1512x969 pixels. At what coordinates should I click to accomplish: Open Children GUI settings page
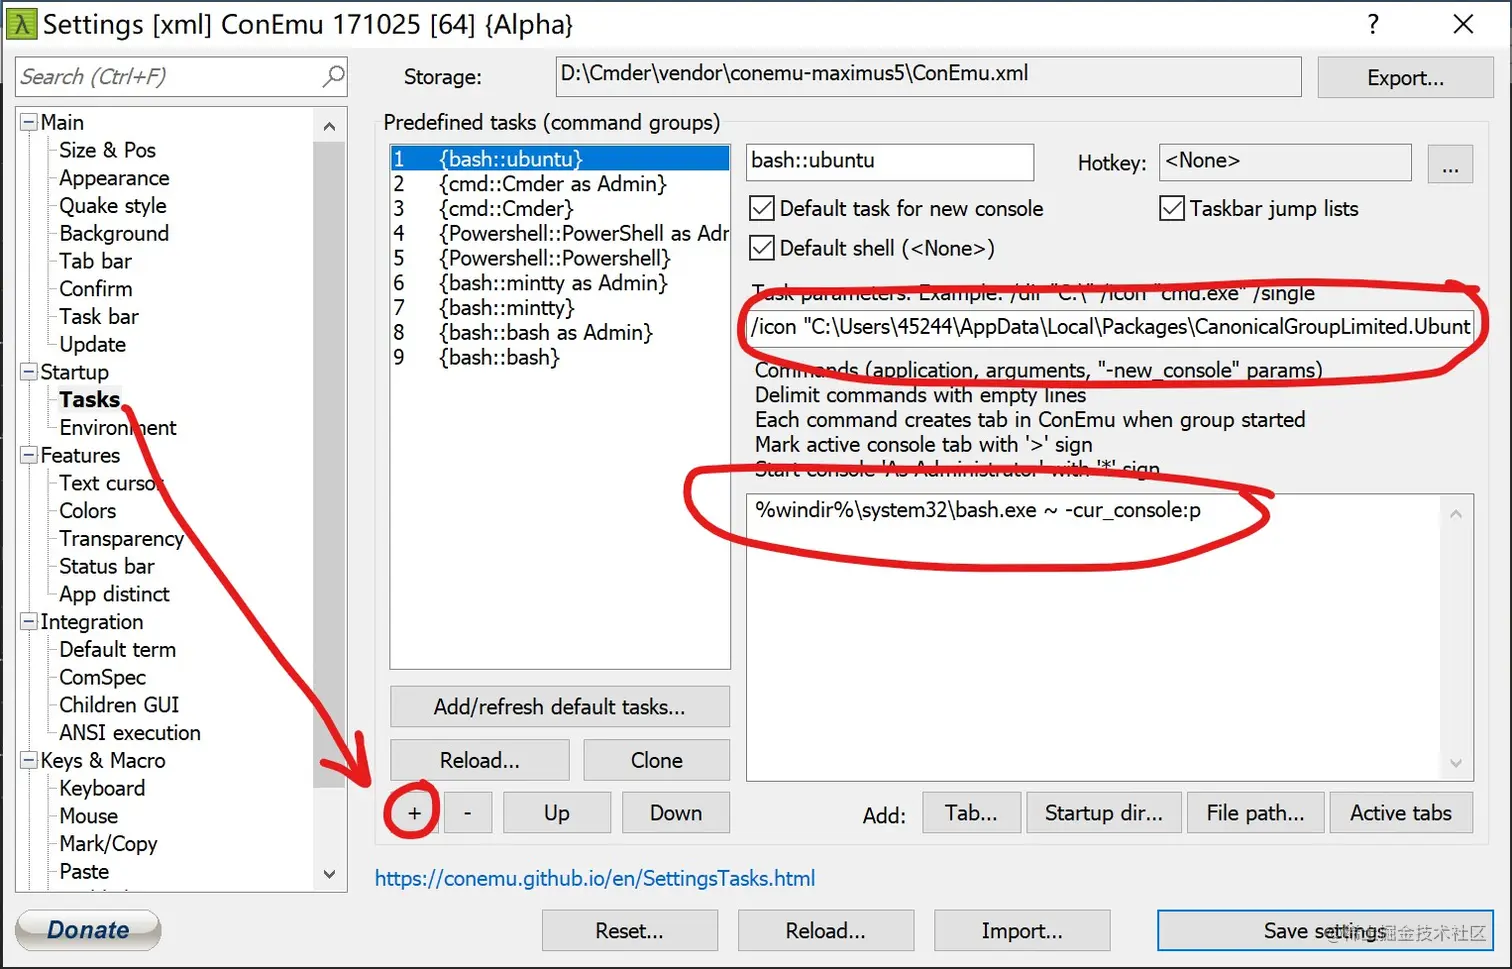click(119, 705)
